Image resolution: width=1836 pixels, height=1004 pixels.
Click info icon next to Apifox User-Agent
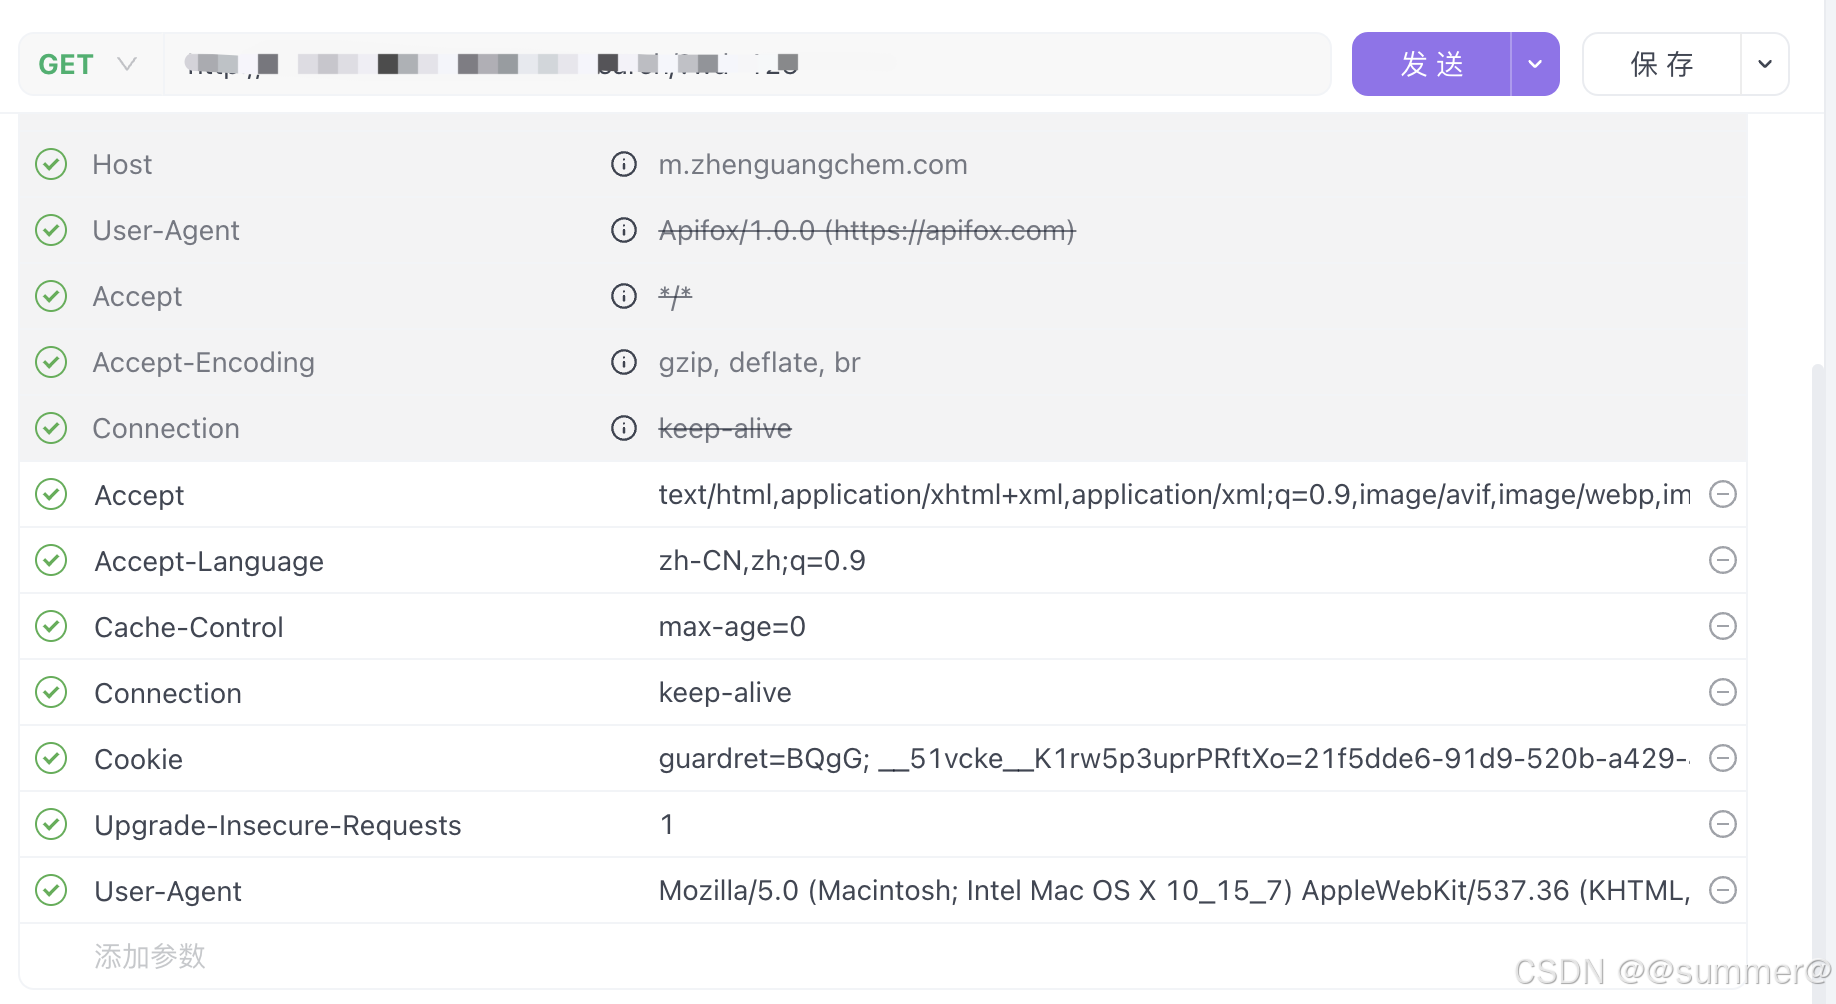tap(624, 230)
